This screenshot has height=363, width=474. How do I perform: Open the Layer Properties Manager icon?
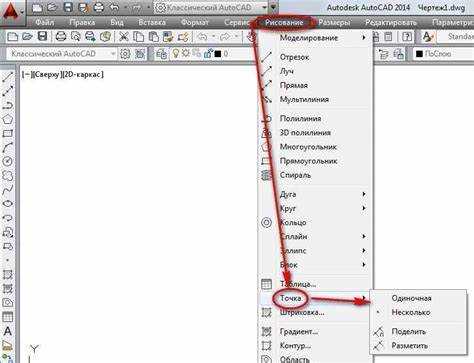[x=161, y=54]
